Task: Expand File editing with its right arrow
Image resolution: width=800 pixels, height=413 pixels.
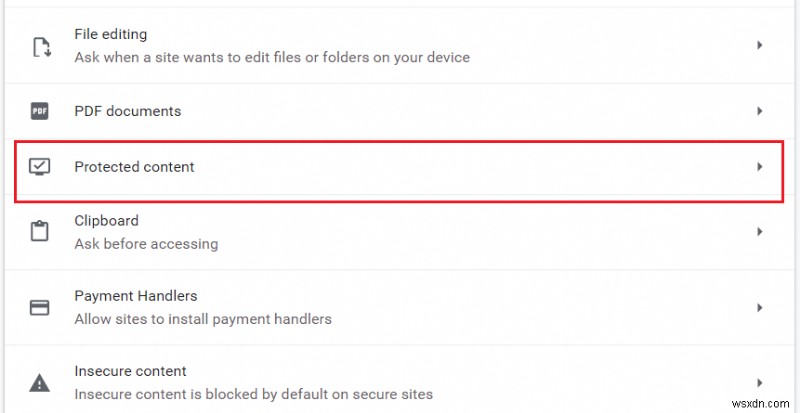Action: (x=760, y=45)
